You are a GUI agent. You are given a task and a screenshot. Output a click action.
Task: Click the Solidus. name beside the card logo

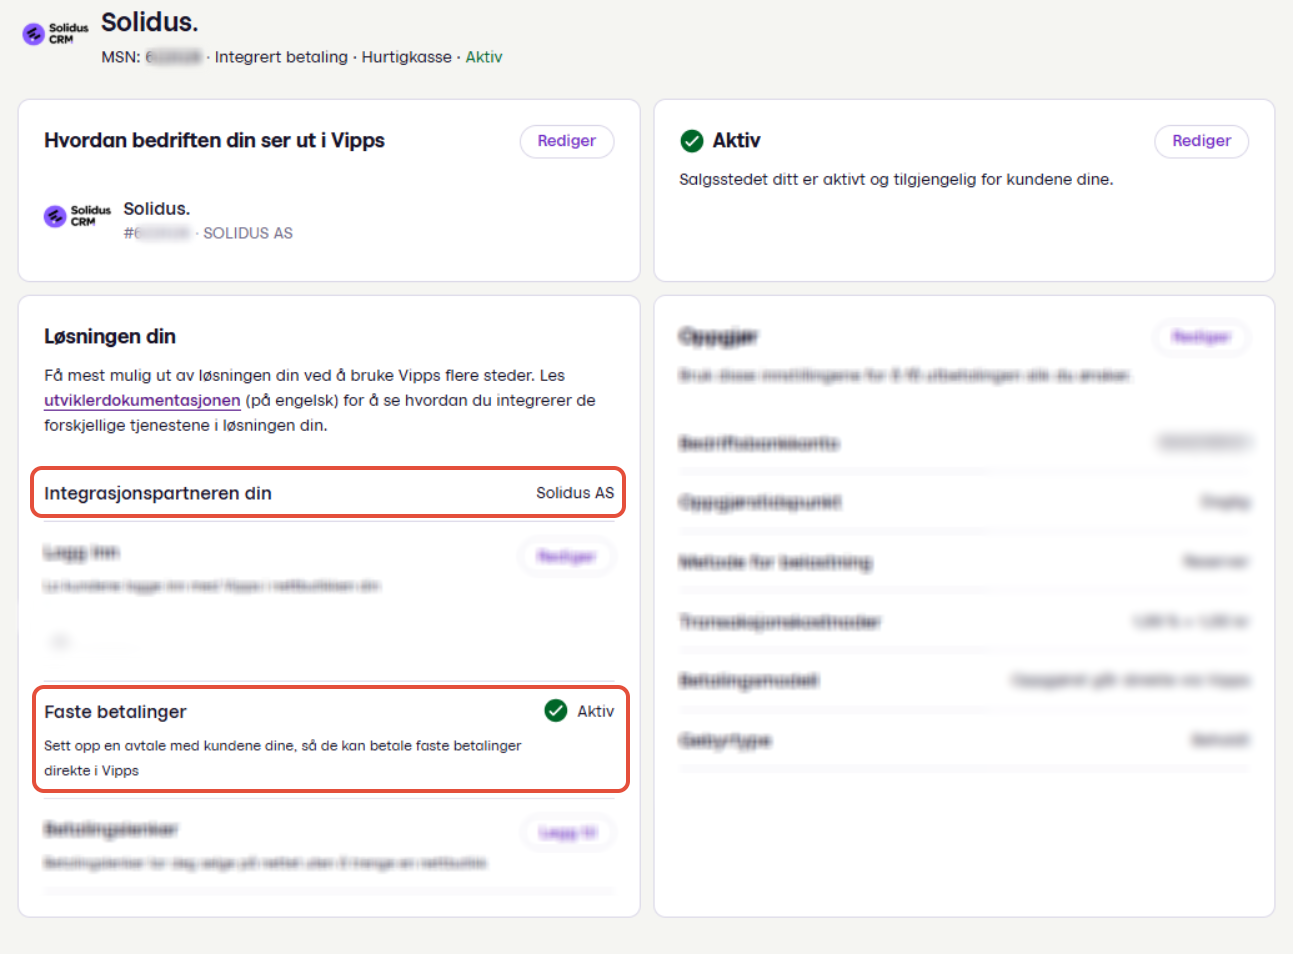coord(157,209)
